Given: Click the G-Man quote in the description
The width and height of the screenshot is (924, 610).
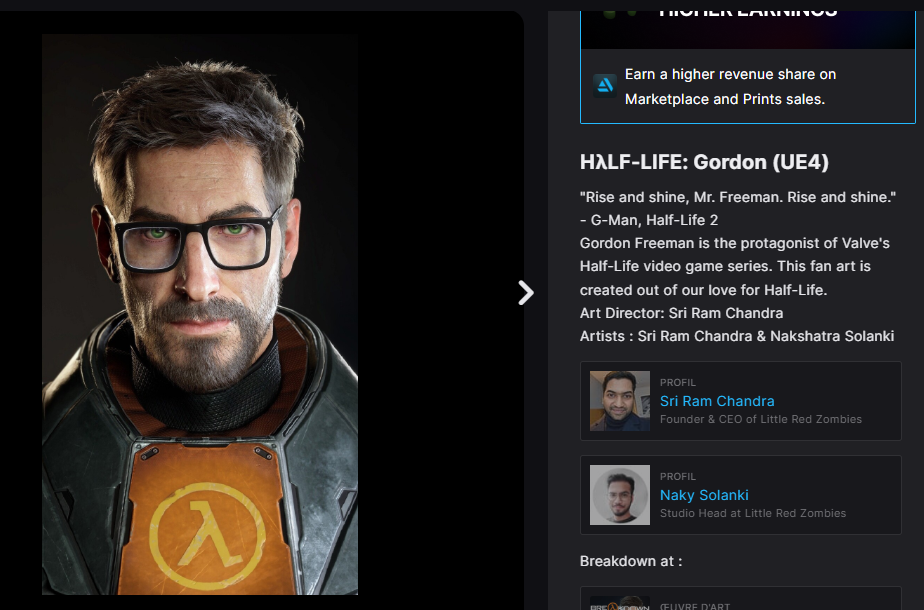Looking at the screenshot, I should pyautogui.click(x=738, y=209).
